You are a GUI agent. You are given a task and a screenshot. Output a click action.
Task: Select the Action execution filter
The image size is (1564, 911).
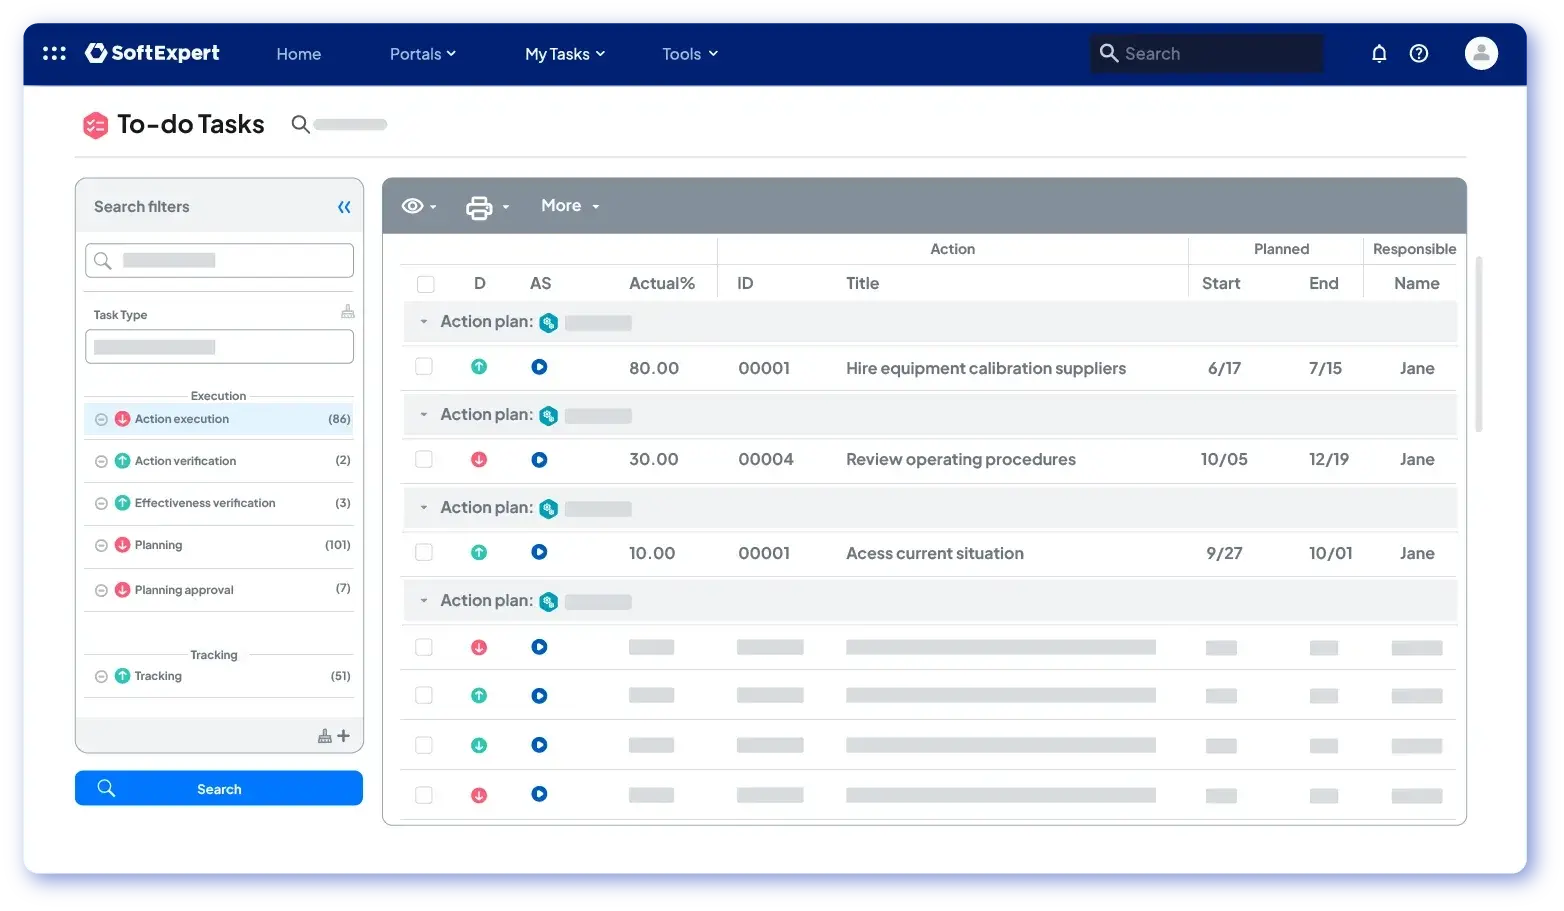tap(182, 419)
